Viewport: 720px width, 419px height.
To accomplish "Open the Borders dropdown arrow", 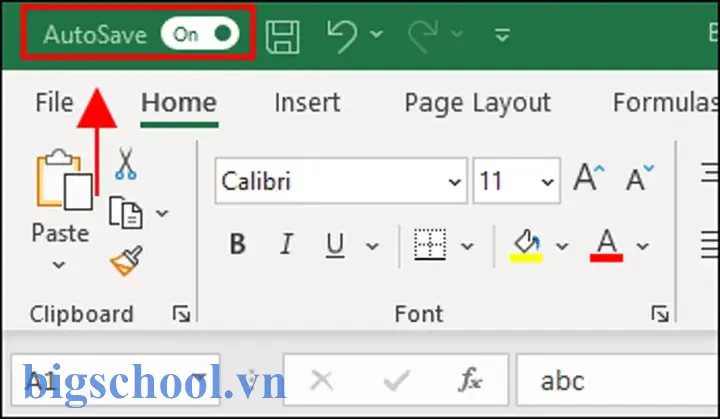I will tap(467, 246).
